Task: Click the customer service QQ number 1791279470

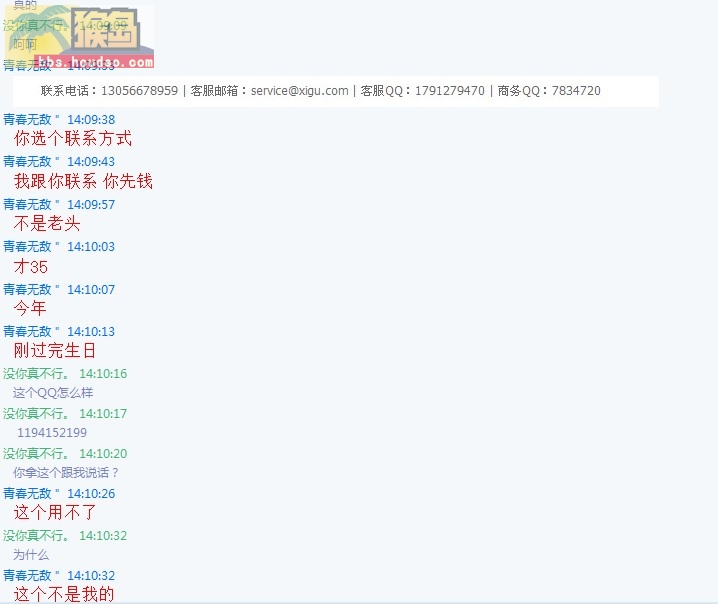Action: tap(450, 91)
